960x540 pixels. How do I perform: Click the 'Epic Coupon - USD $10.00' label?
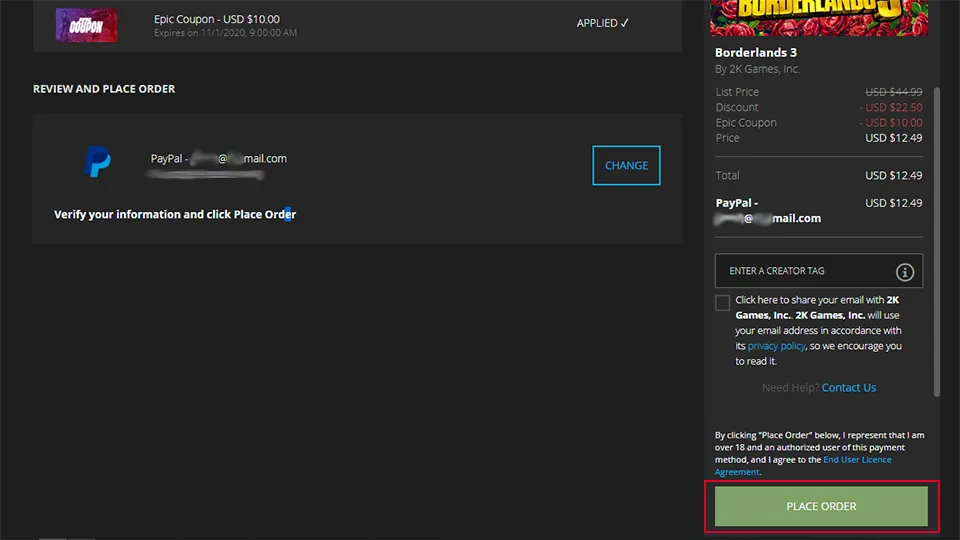click(217, 19)
